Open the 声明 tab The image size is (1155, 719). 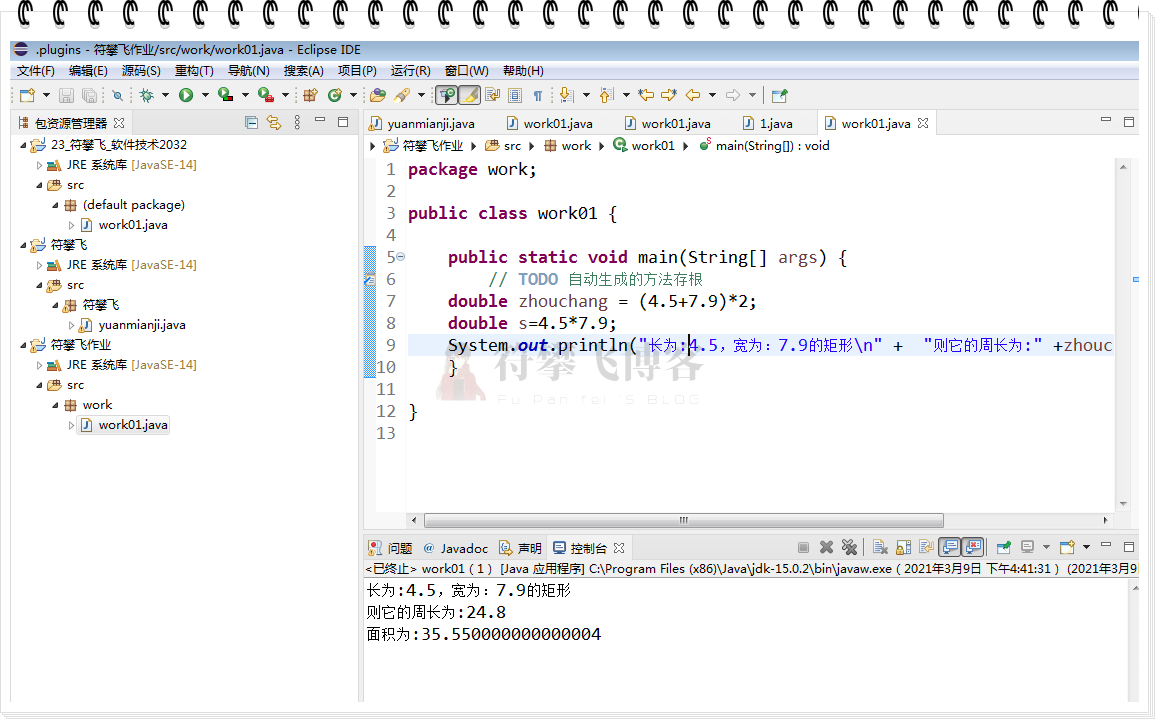click(520, 548)
